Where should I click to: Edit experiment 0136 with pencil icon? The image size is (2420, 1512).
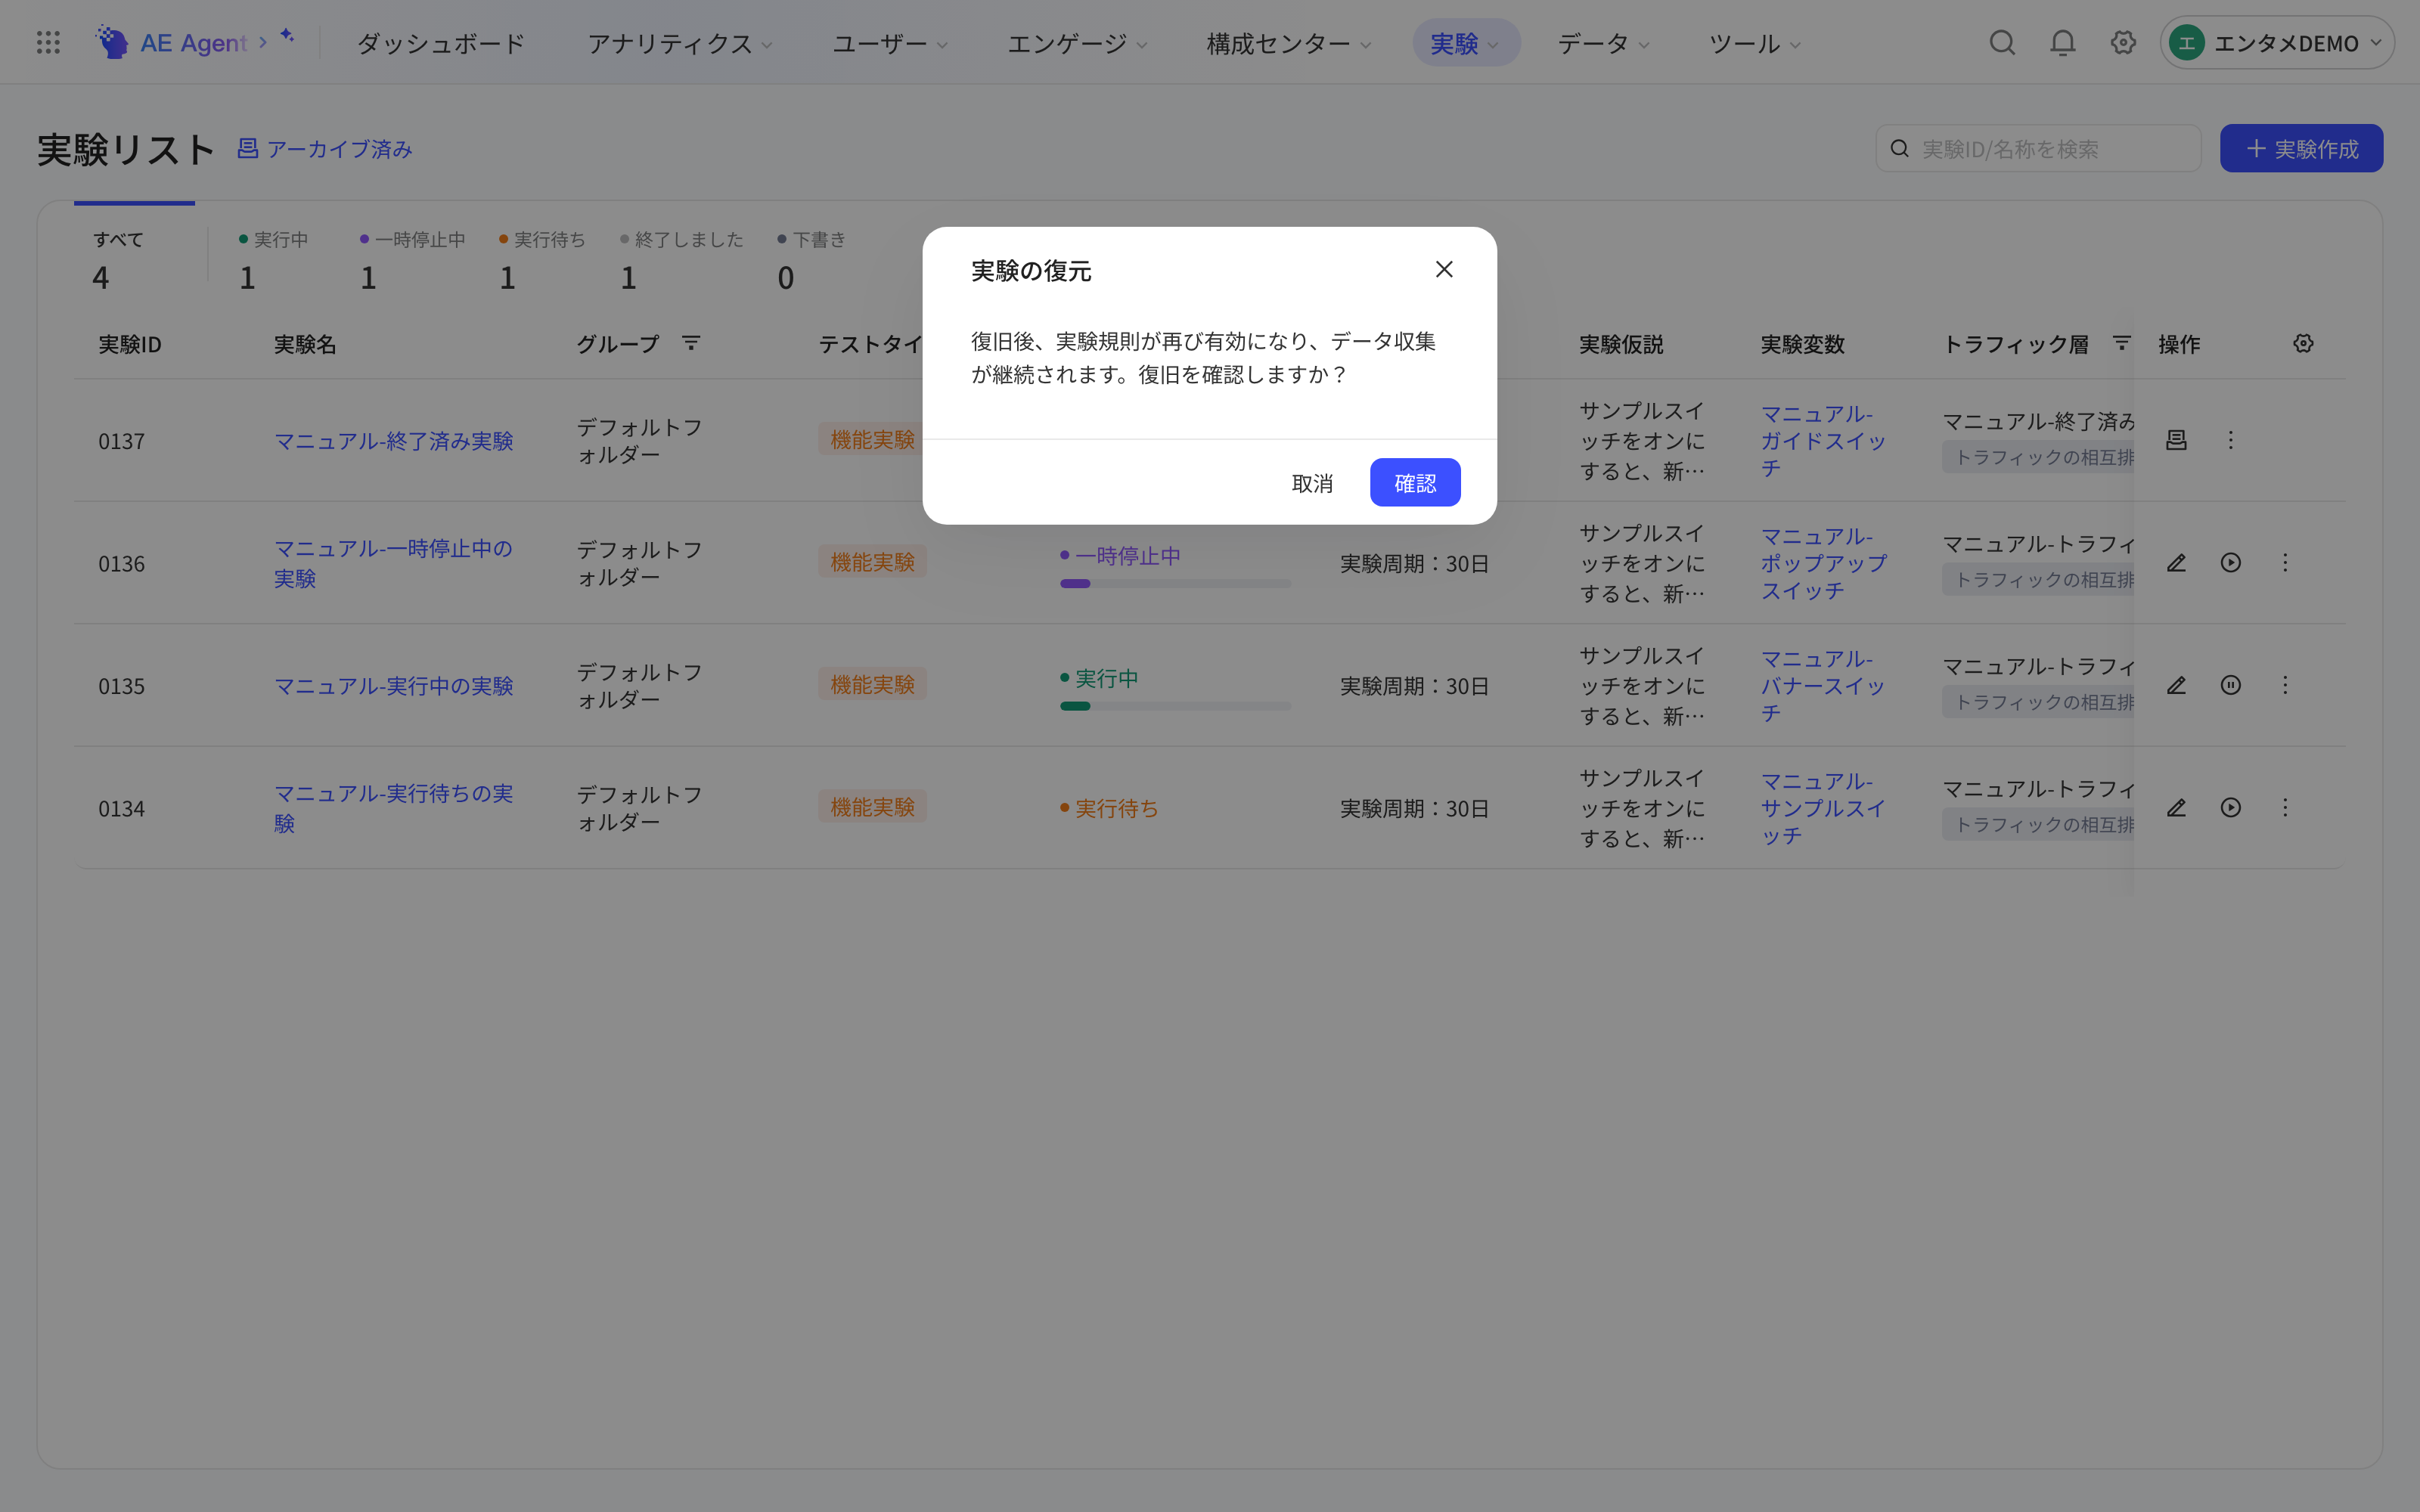click(x=2176, y=563)
